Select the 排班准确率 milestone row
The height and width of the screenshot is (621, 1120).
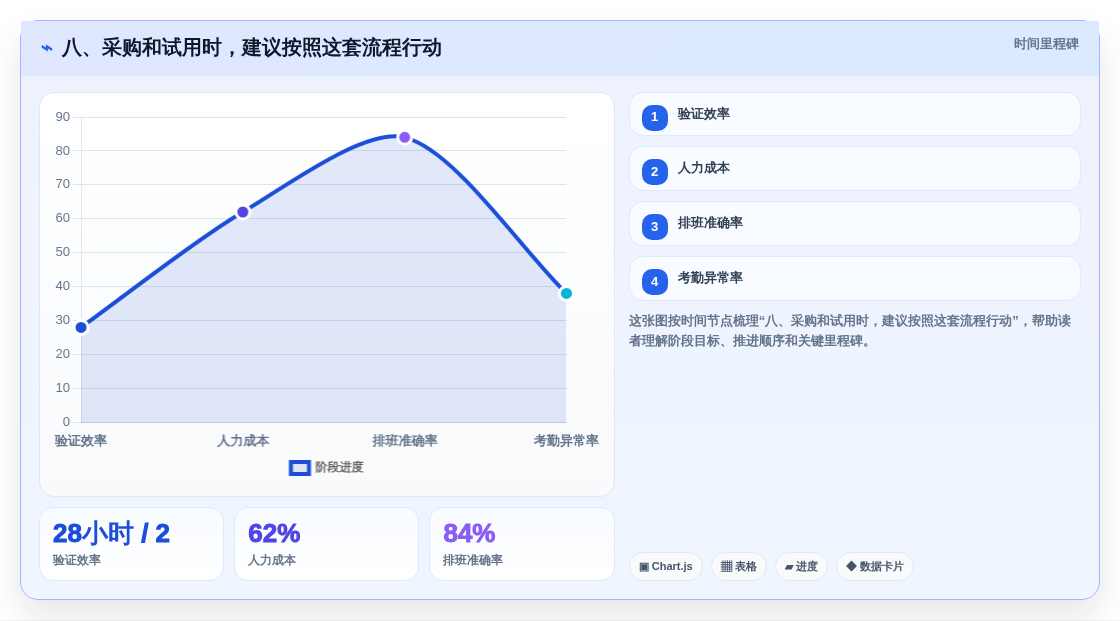(854, 224)
